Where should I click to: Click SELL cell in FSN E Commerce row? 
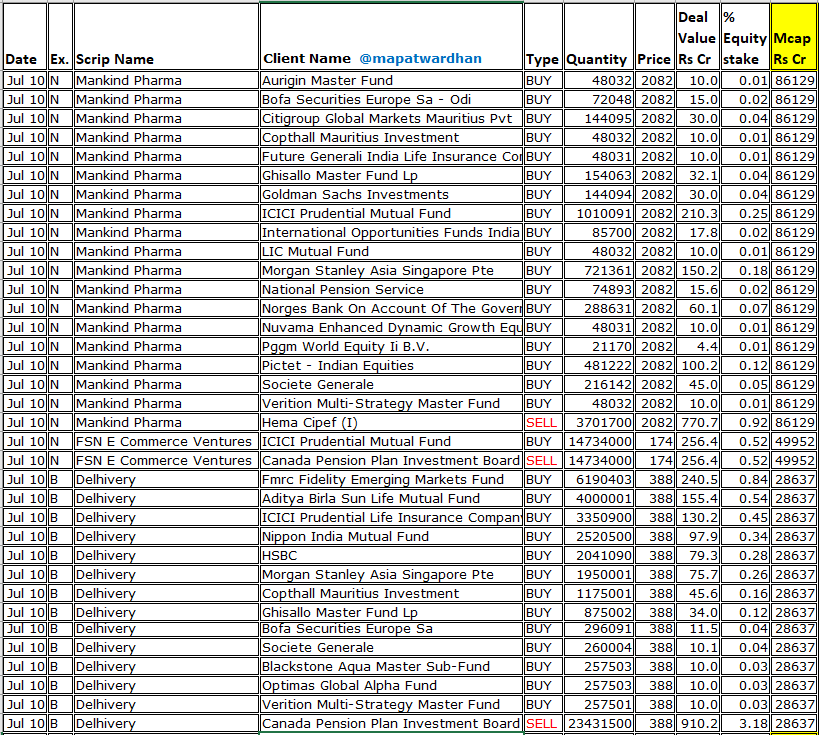[543, 460]
